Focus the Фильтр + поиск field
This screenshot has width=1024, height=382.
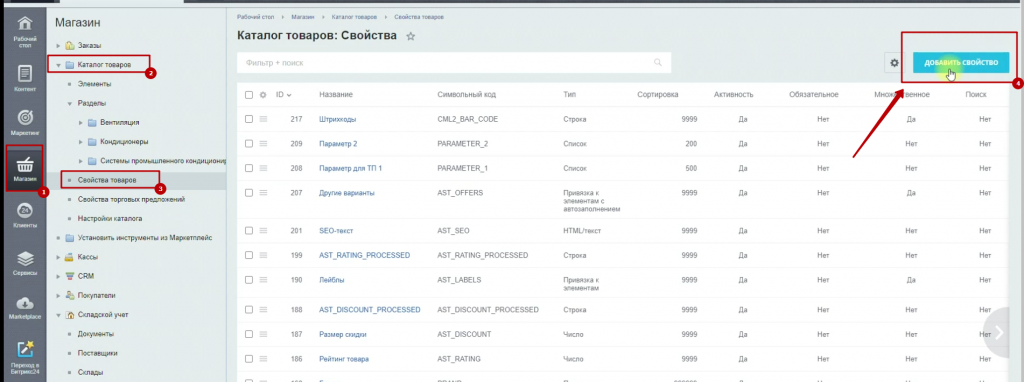click(x=454, y=63)
